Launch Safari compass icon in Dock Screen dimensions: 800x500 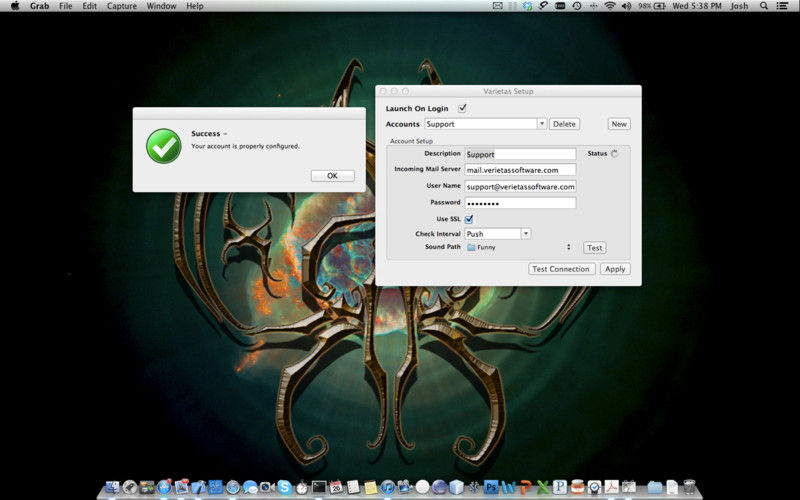tap(233, 487)
